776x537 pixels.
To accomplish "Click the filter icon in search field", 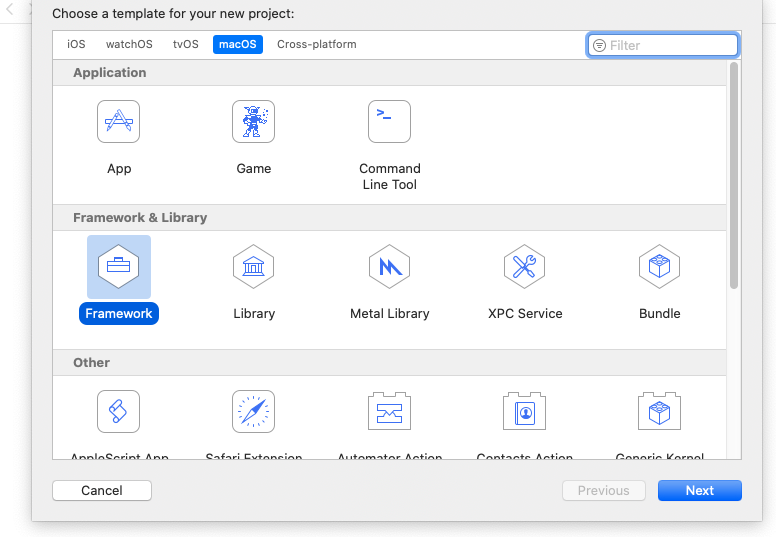I will (x=599, y=46).
